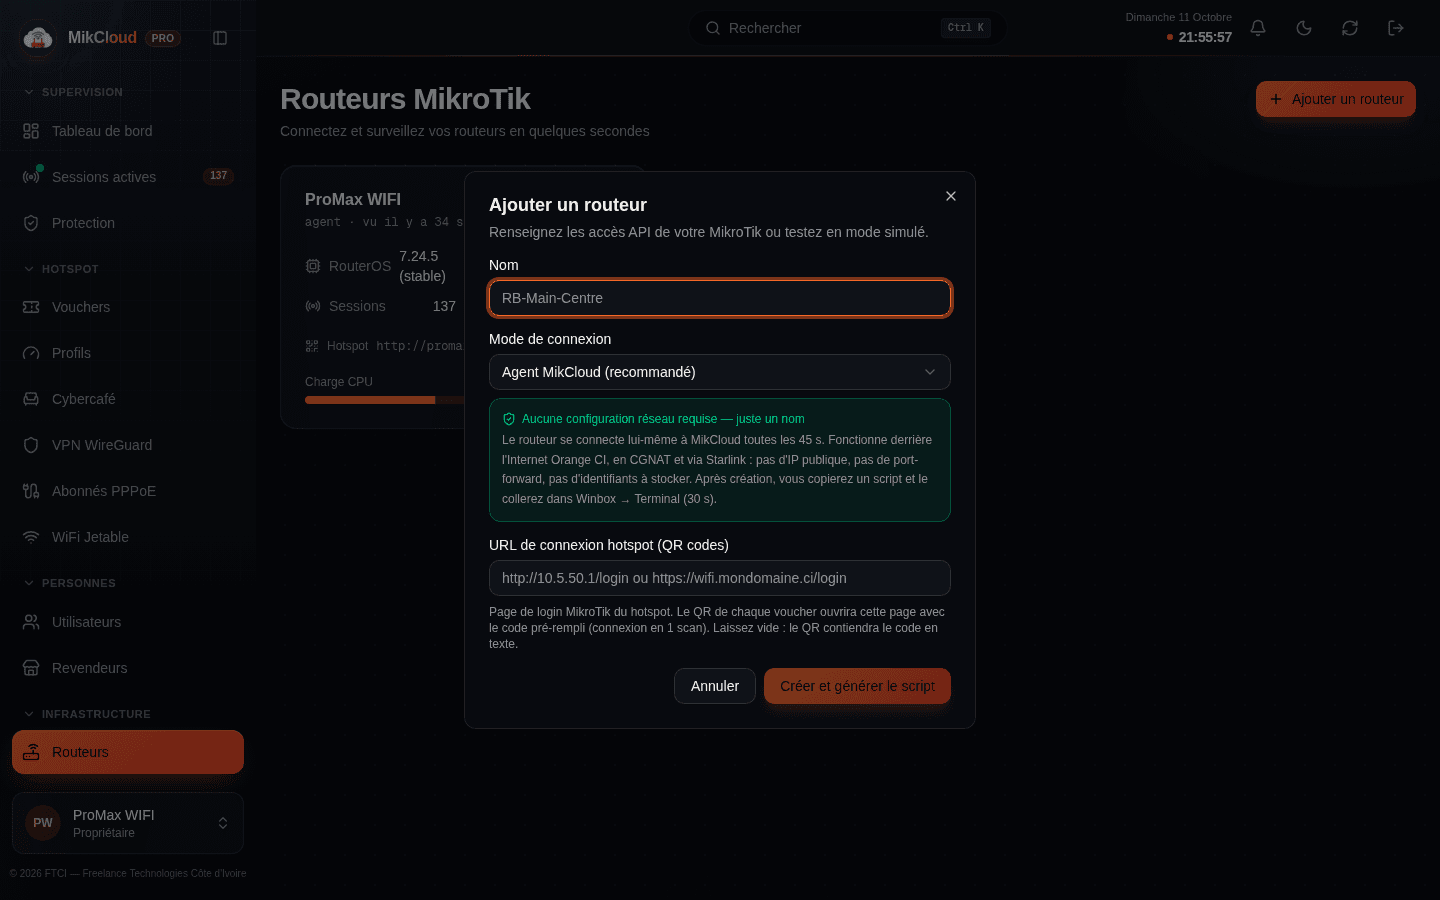Click the URL de connexion hotspot field
The height and width of the screenshot is (900, 1440).
pos(720,578)
